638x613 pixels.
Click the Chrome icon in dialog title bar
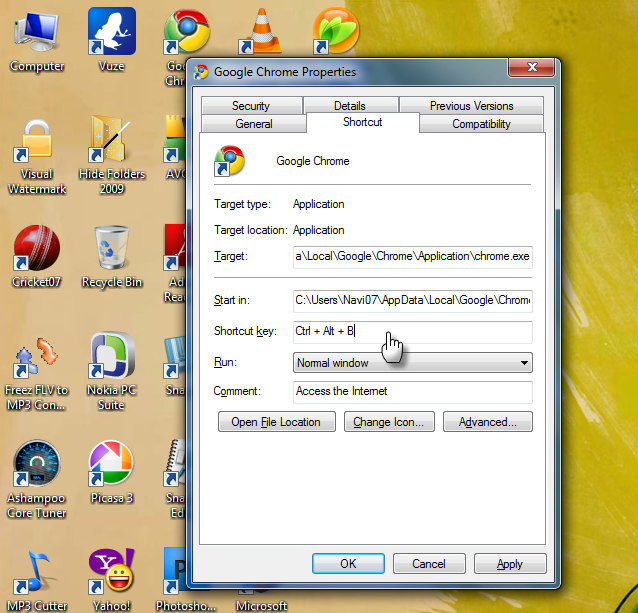[201, 72]
